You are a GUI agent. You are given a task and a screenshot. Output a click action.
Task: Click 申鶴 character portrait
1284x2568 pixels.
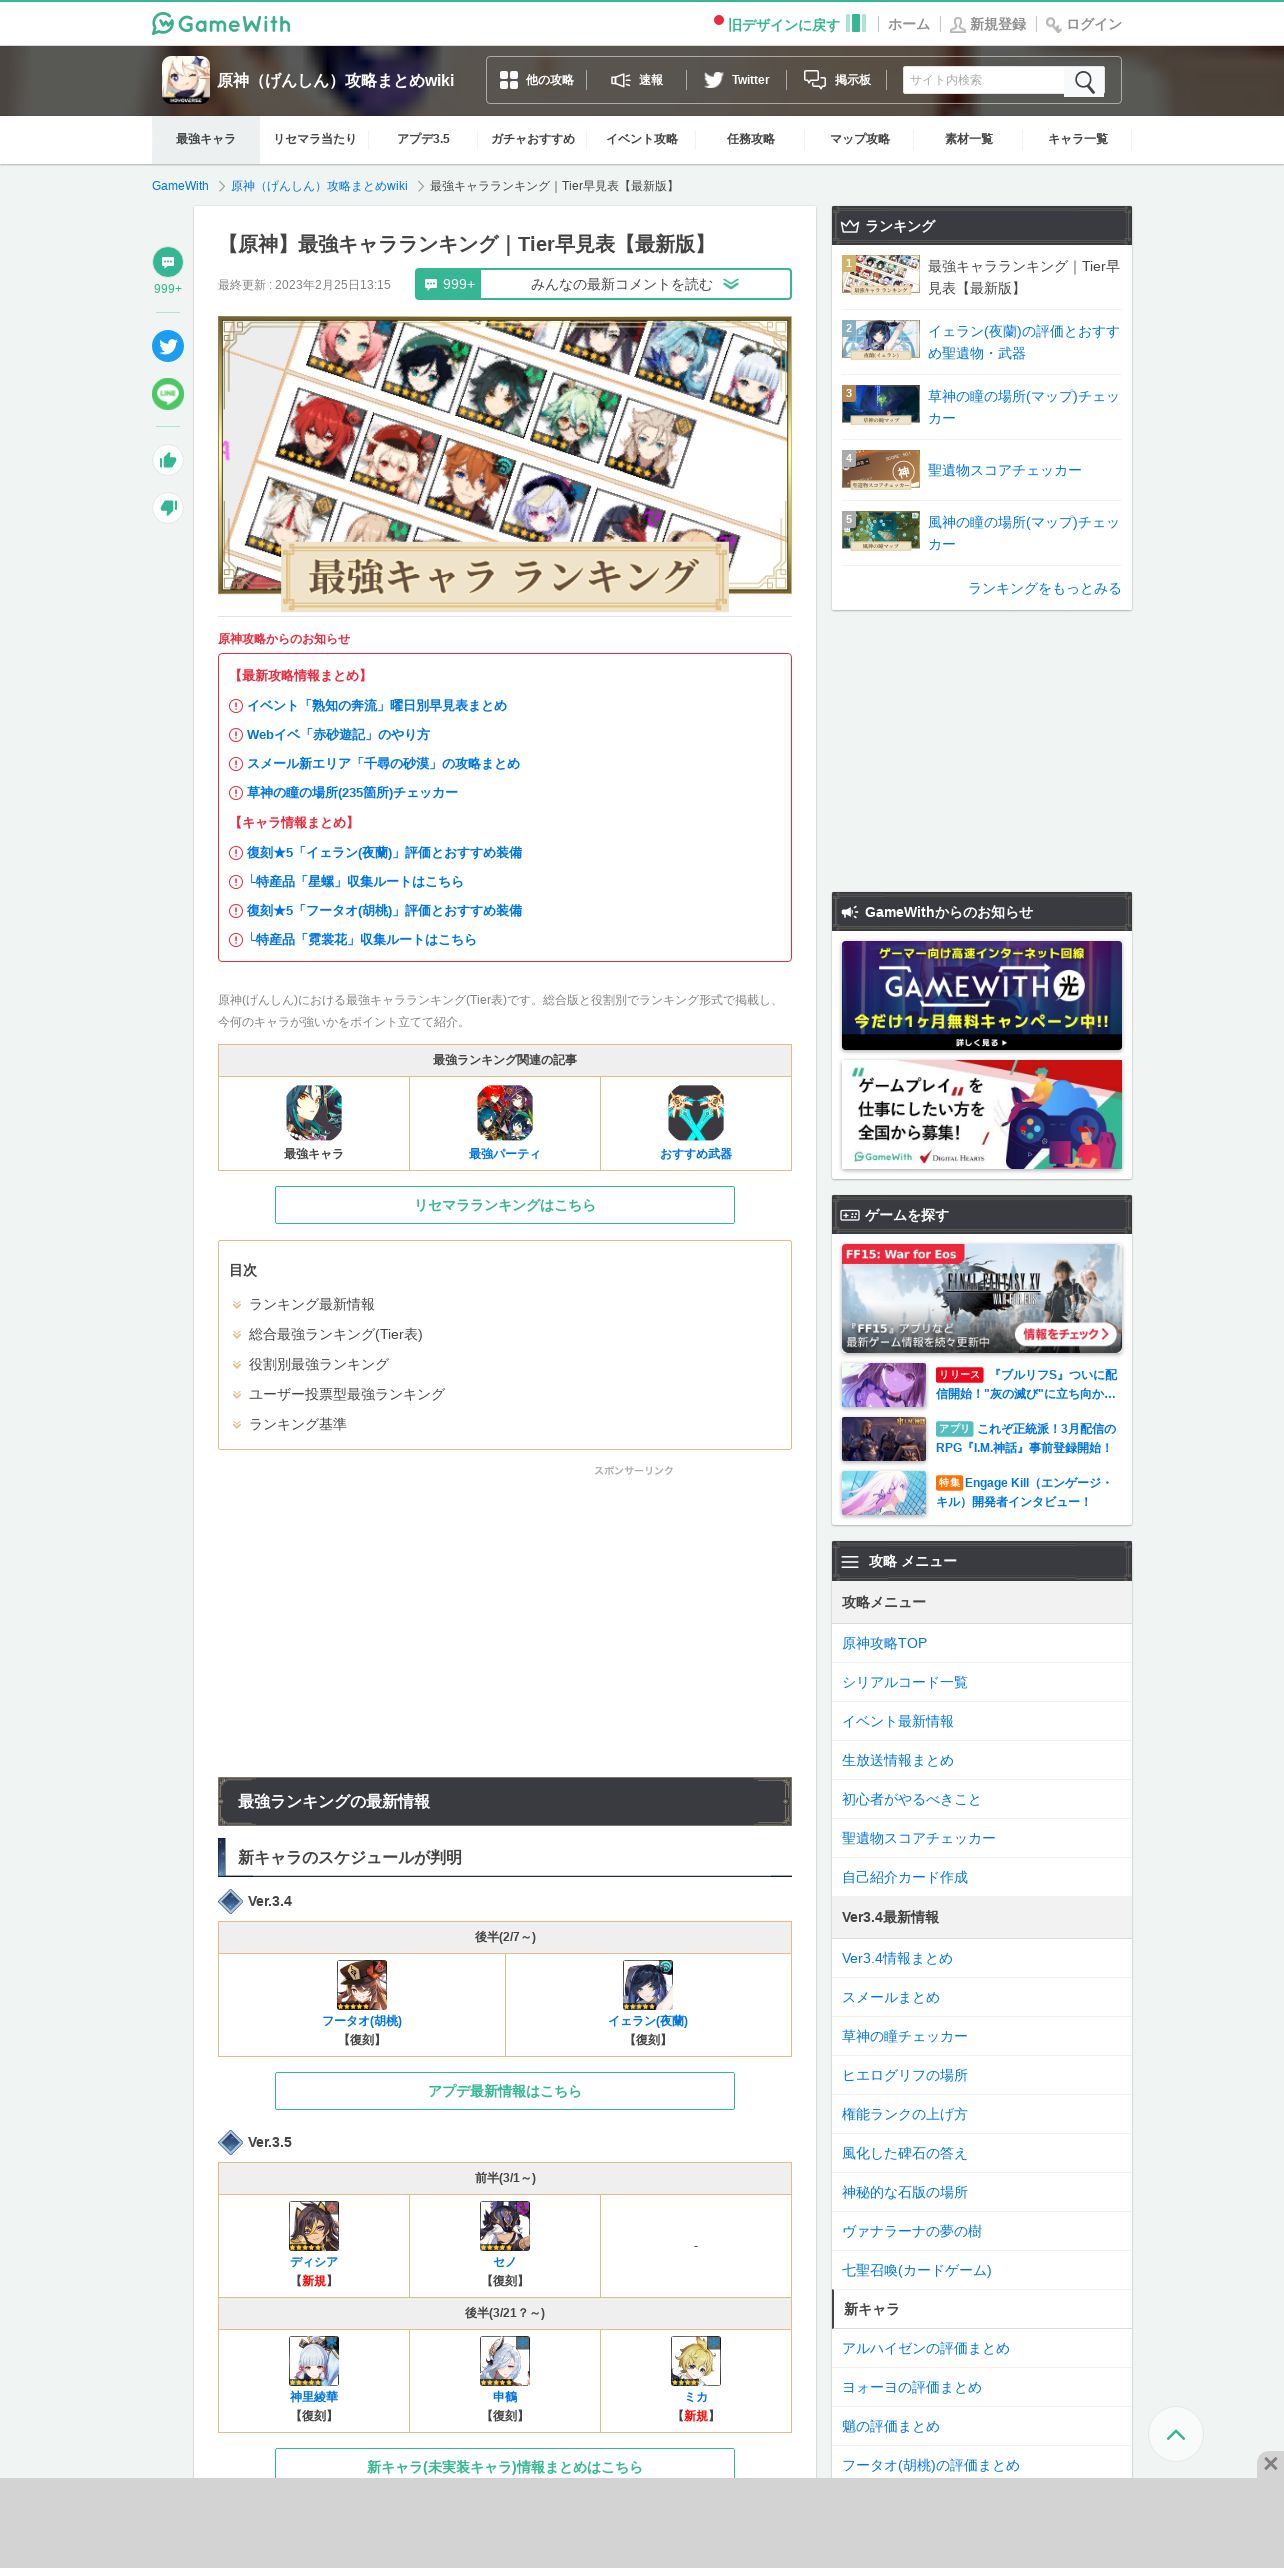505,2361
